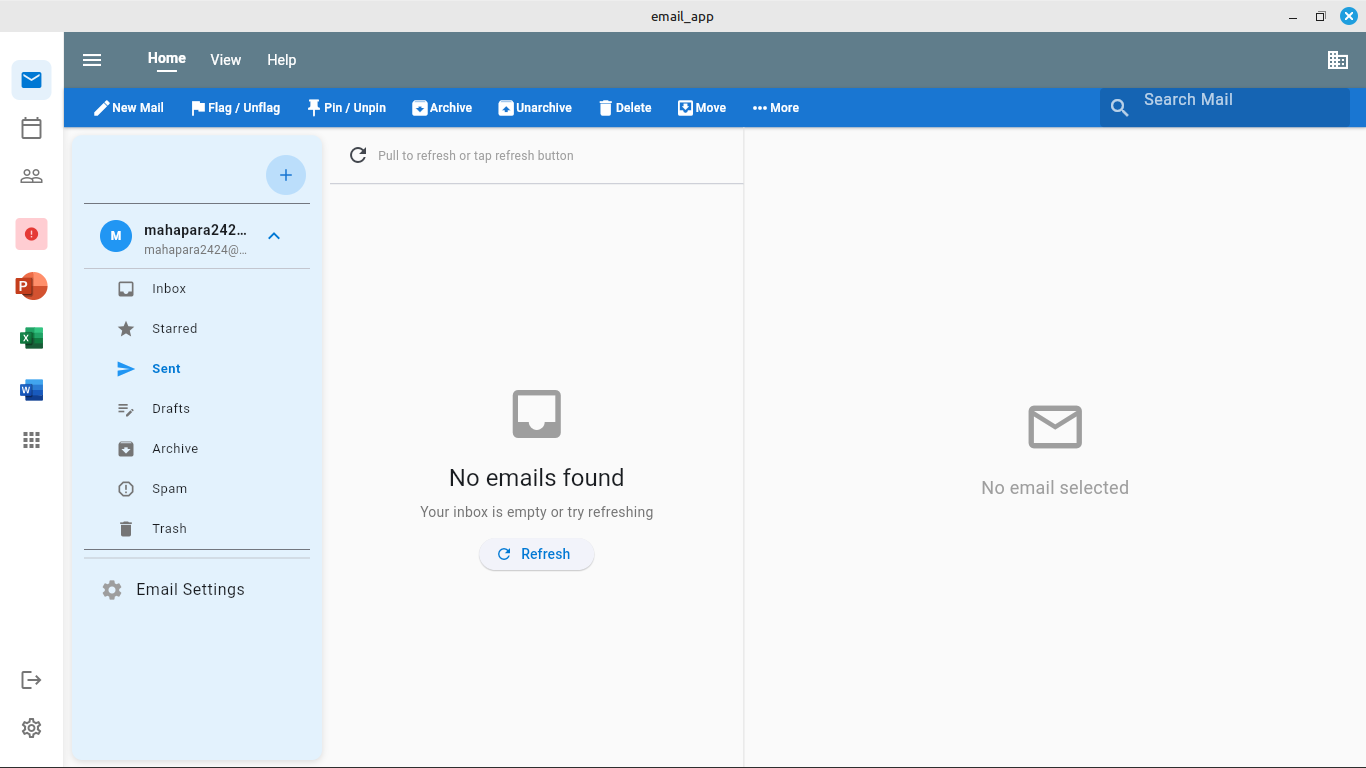The height and width of the screenshot is (768, 1366).
Task: Launch the Excel app icon
Action: [x=31, y=339]
